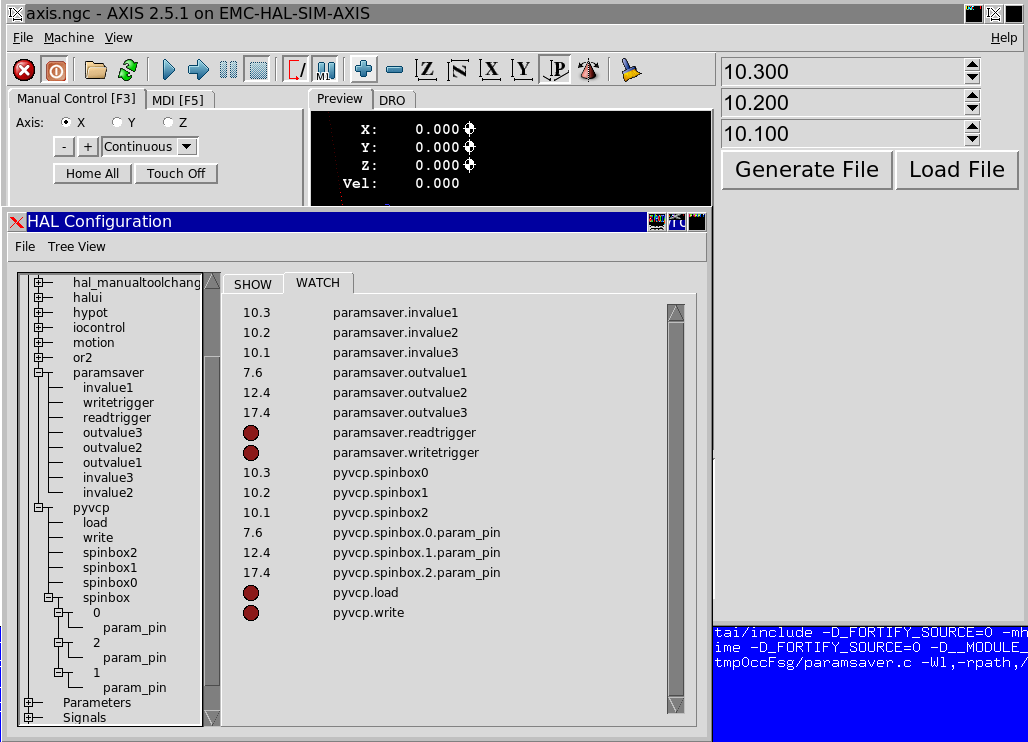
Task: Increase the 10.300 spinbox value
Action: tap(972, 65)
